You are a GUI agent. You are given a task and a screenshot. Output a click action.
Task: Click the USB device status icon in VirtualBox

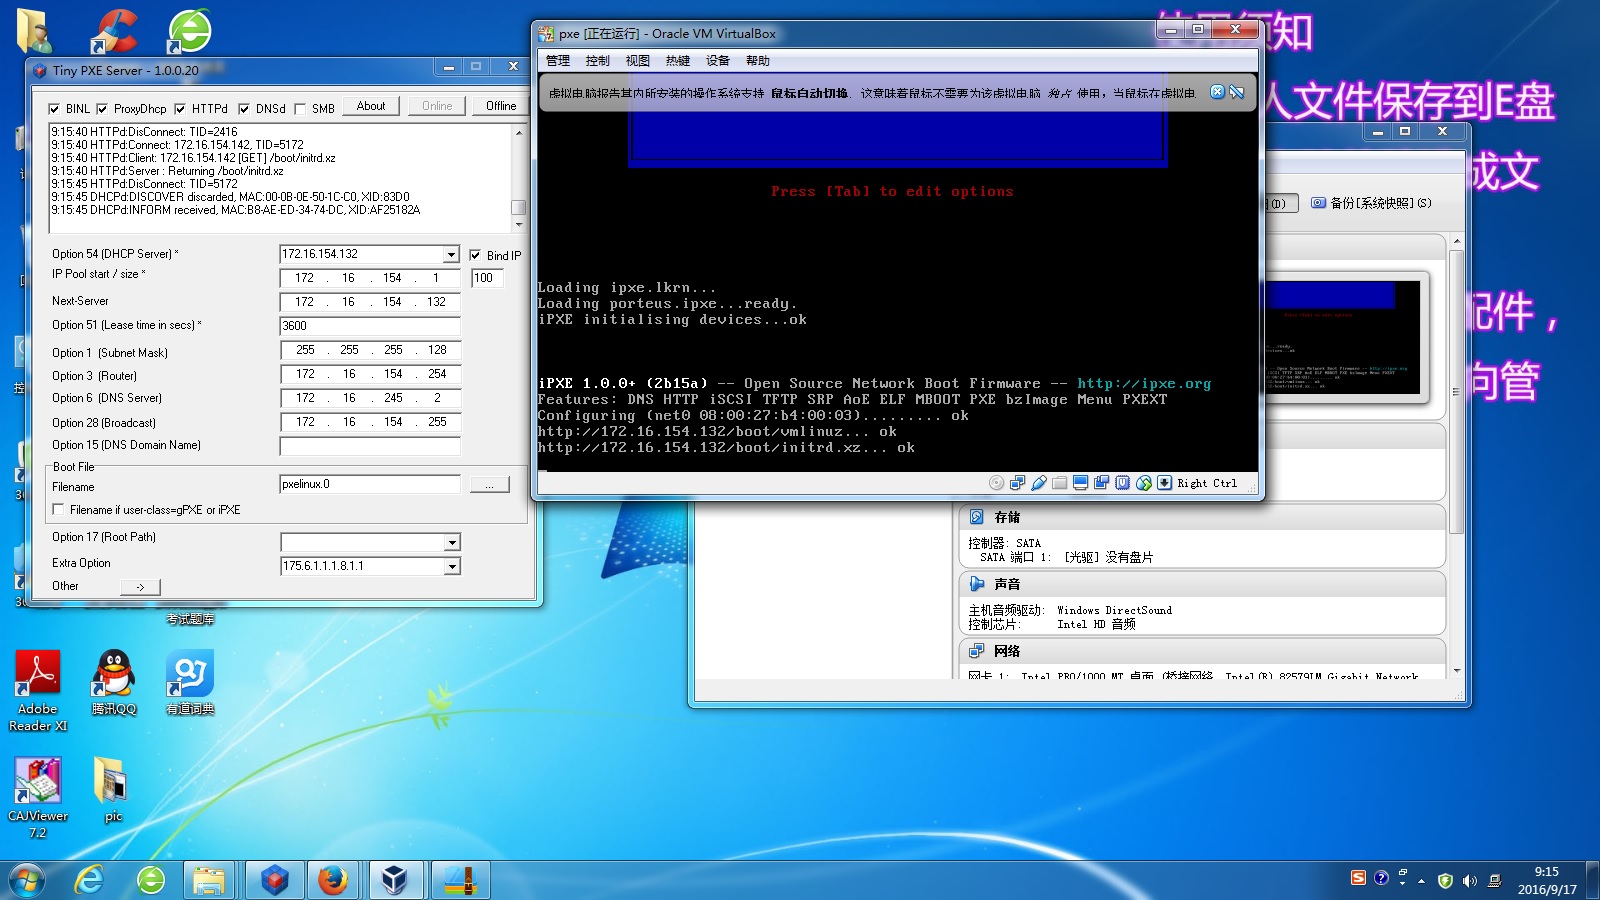tap(1039, 483)
